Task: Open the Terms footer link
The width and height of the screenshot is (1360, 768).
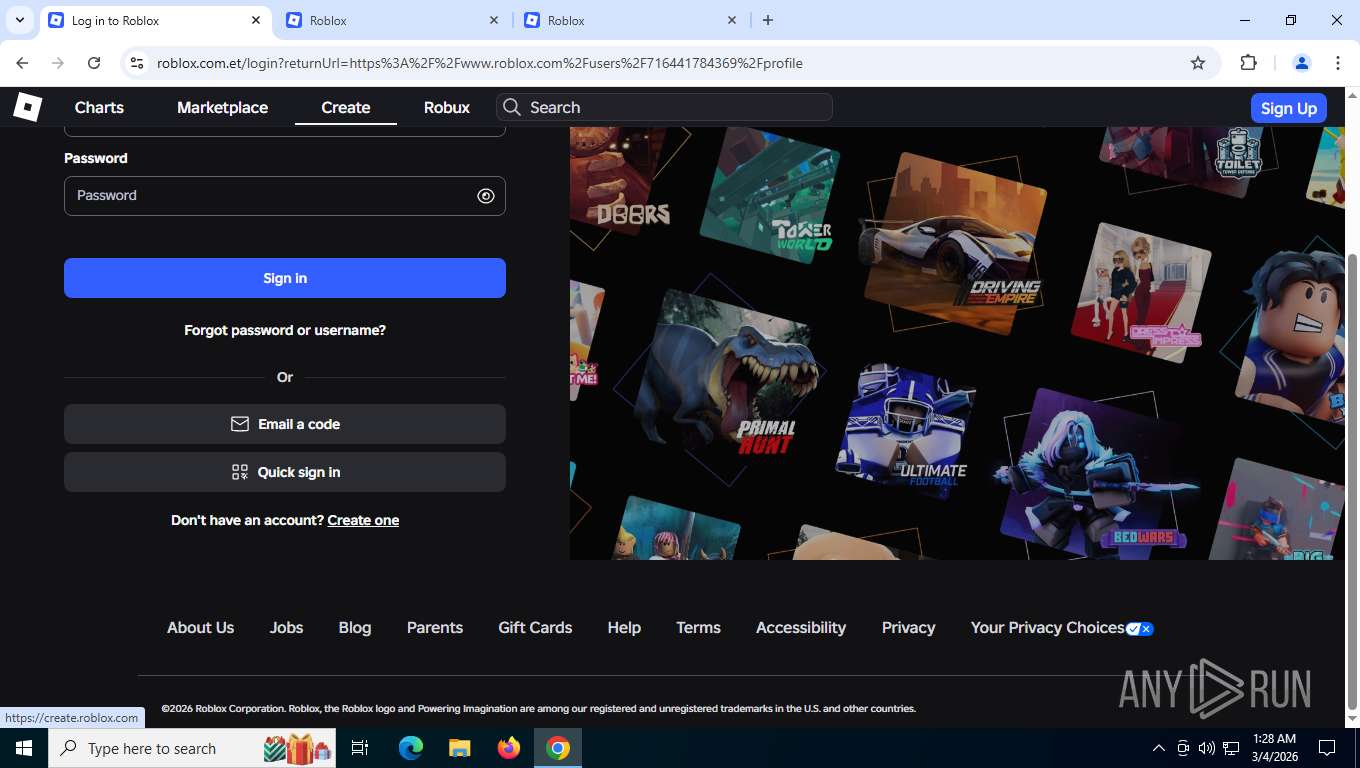Action: 698,627
